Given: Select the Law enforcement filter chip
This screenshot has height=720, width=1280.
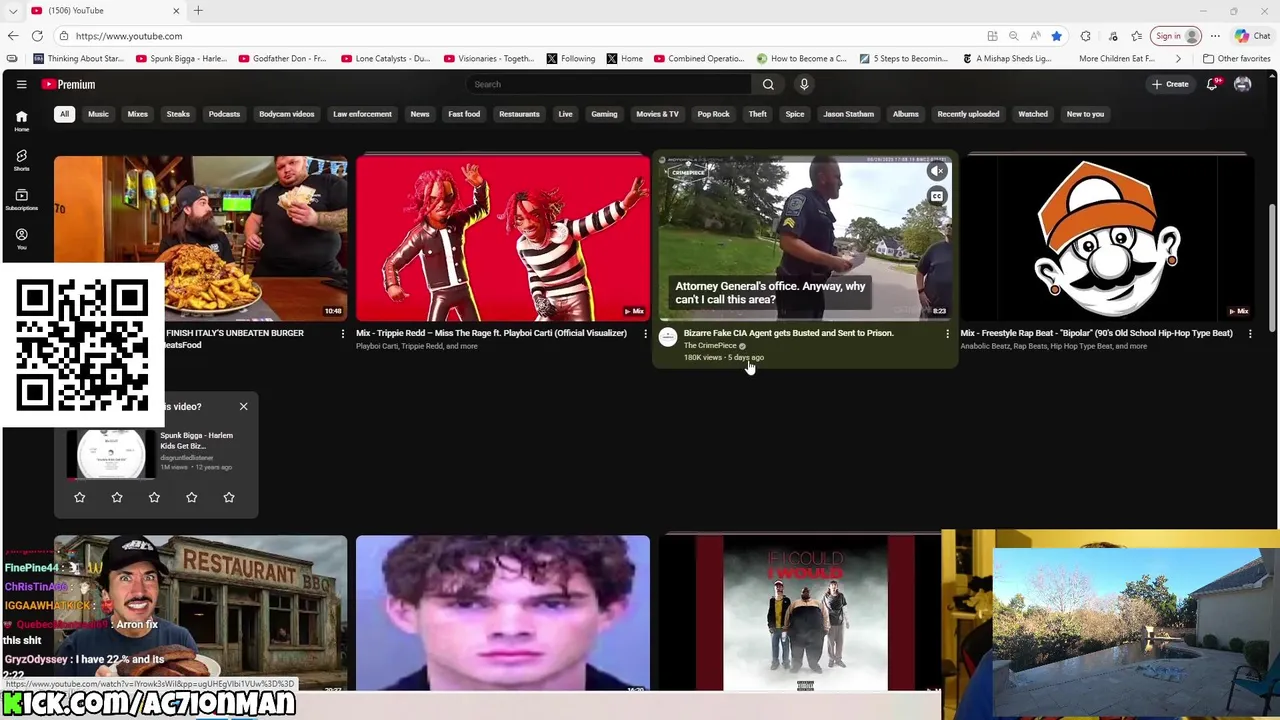Looking at the screenshot, I should [362, 114].
